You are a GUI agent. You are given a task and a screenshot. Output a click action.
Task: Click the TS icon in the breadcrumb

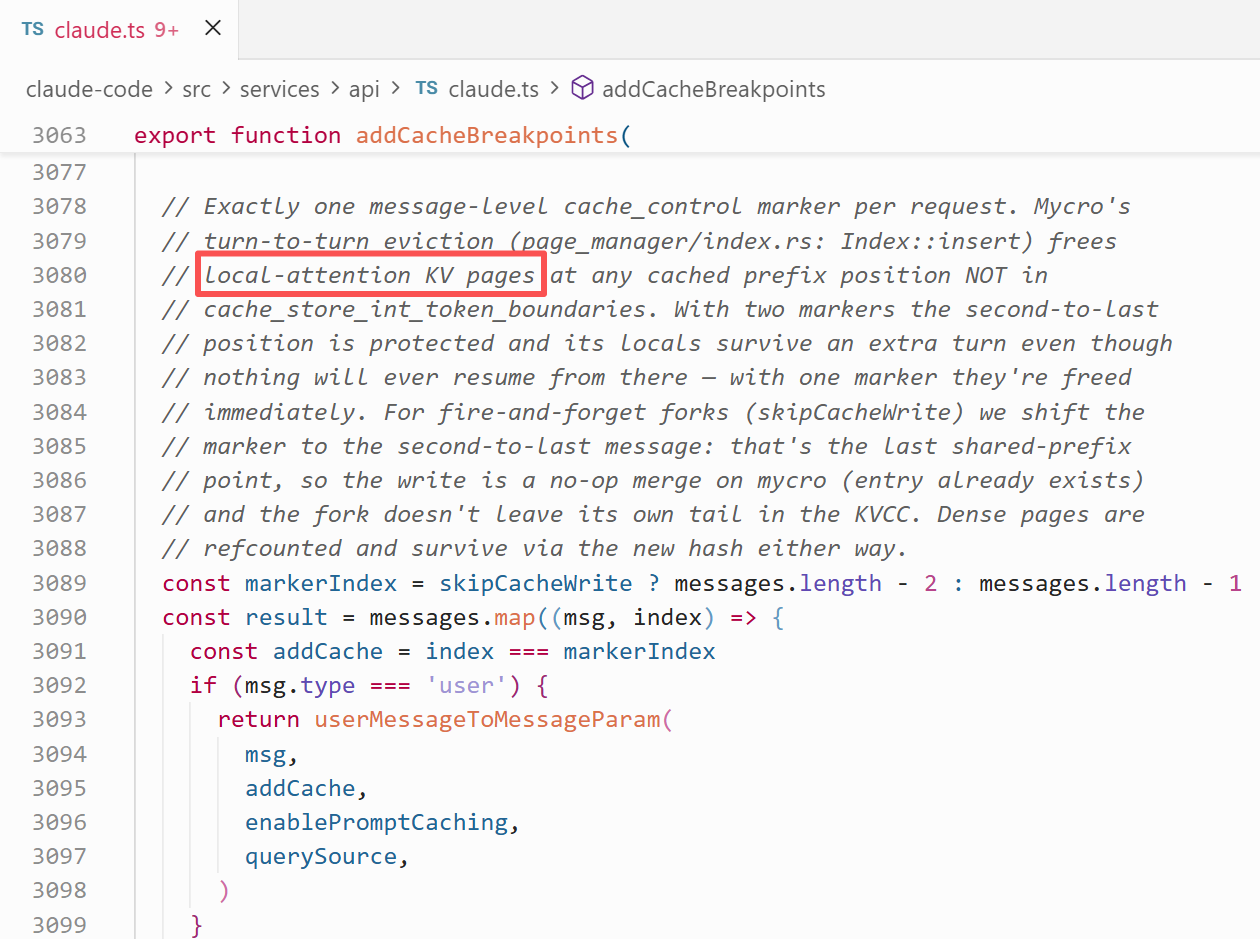click(427, 88)
